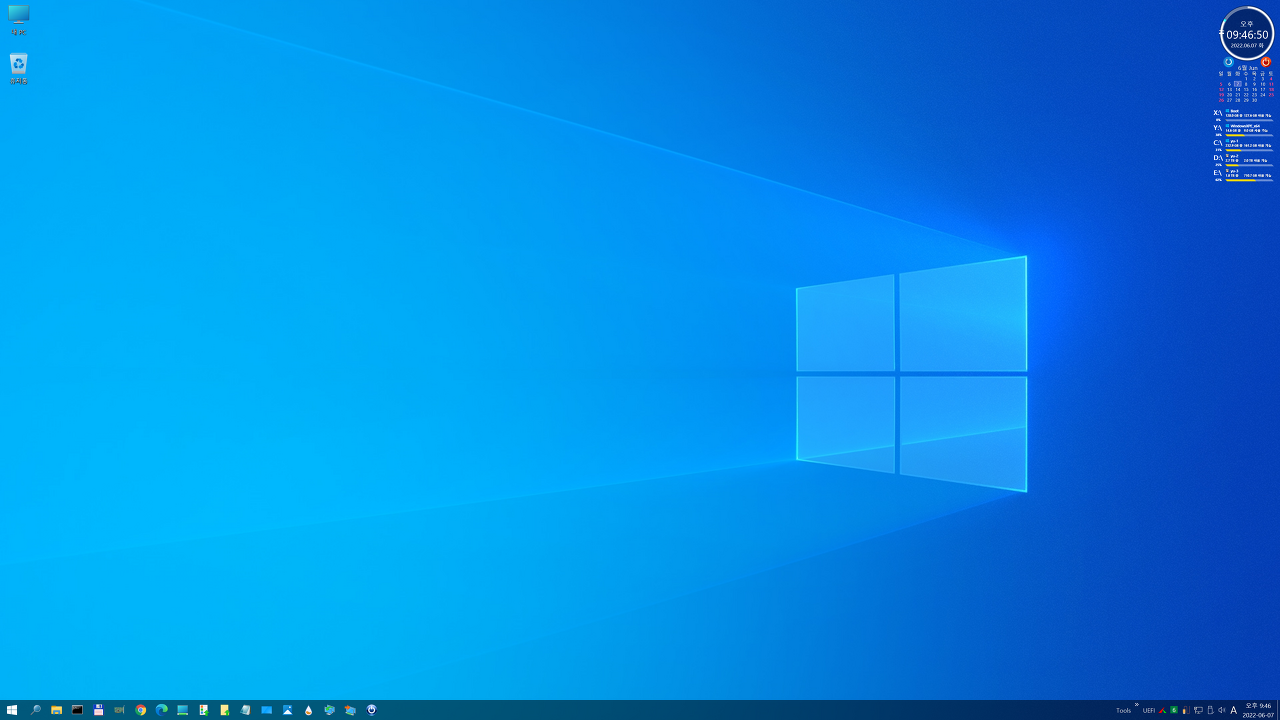Click the E: drive usage bar
Screen dimensions: 1280x720
pyautogui.click(x=1249, y=180)
